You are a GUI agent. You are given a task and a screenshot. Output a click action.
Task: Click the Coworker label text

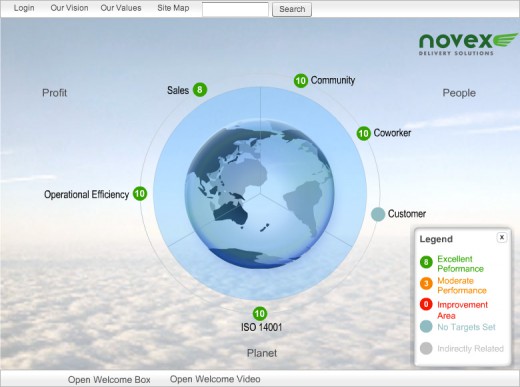(x=392, y=133)
